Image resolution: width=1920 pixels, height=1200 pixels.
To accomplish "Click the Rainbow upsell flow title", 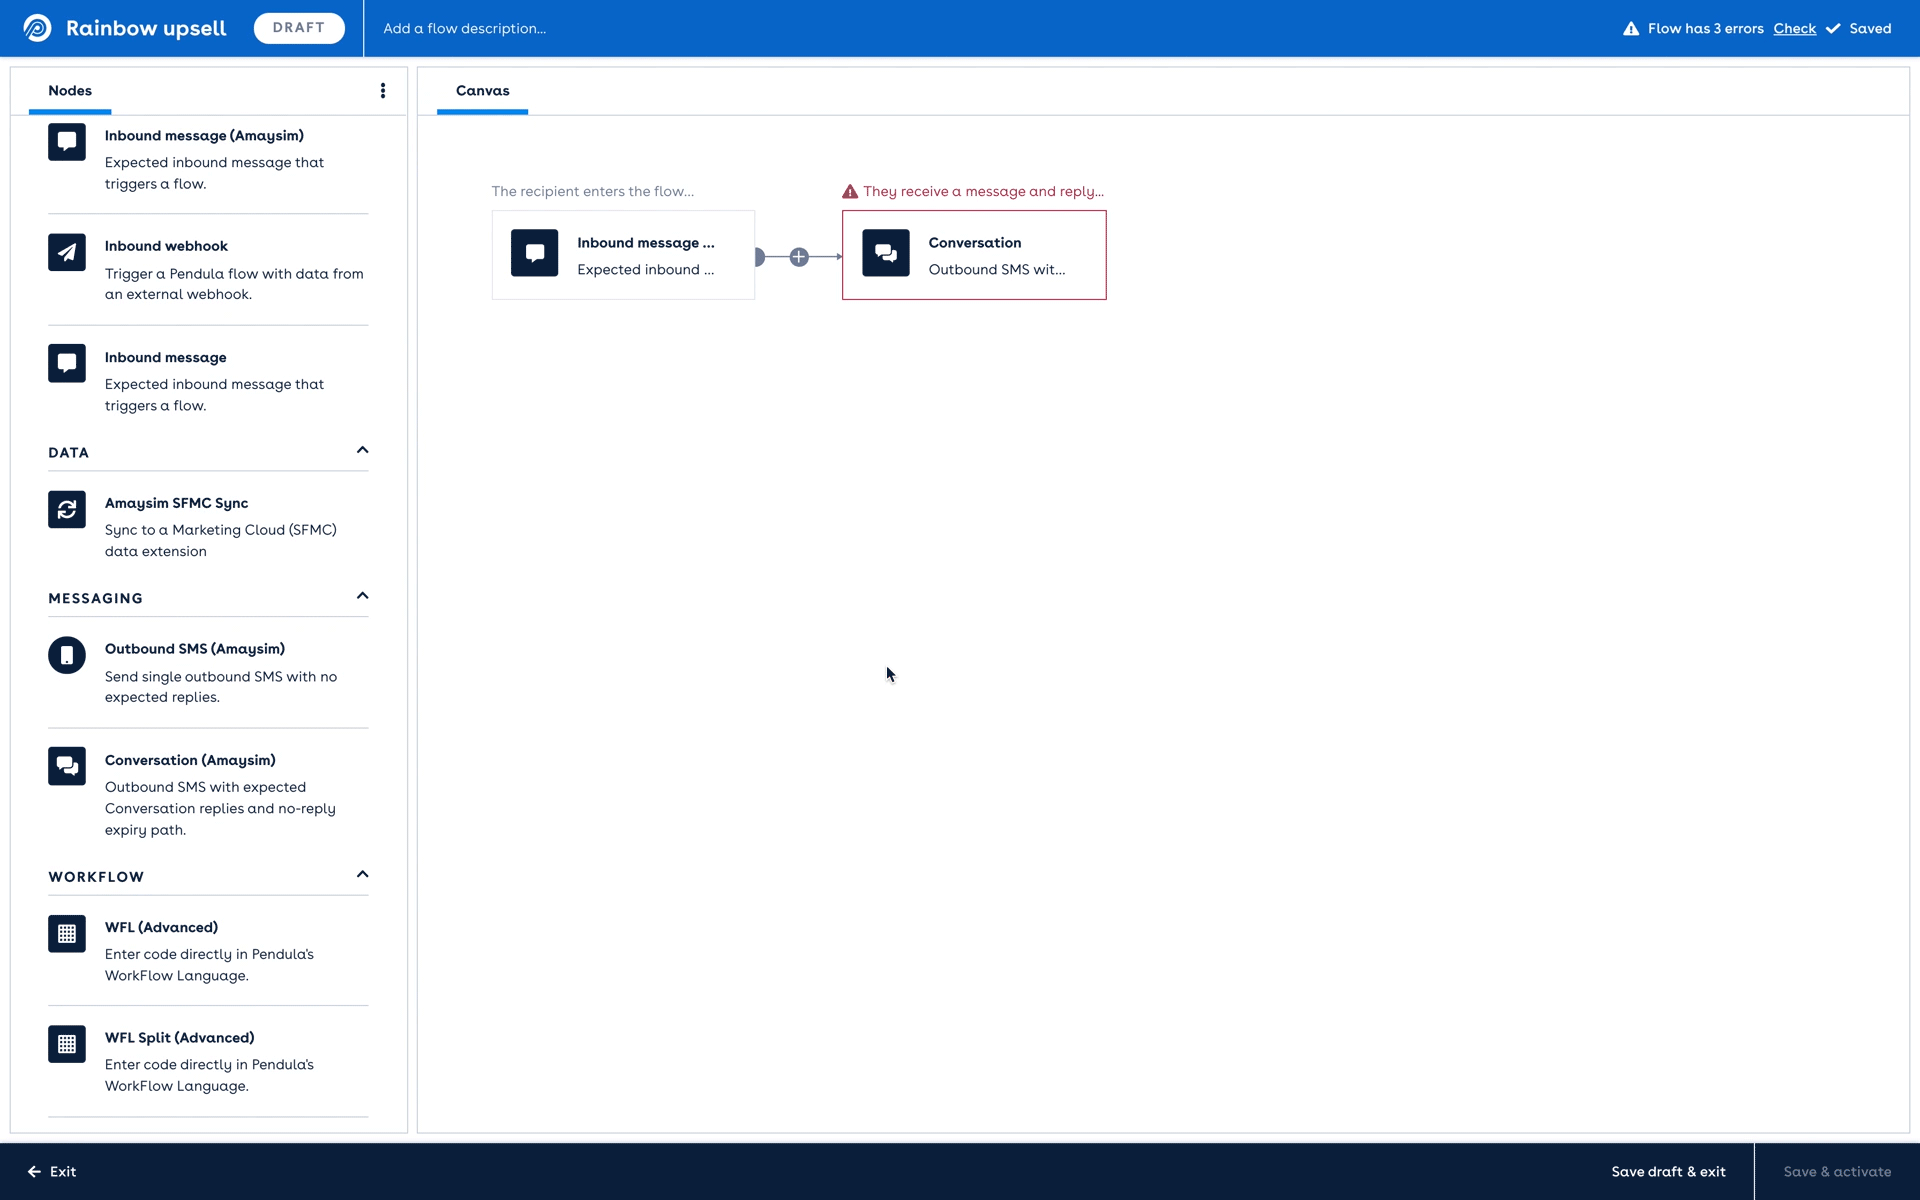I will pyautogui.click(x=146, y=28).
